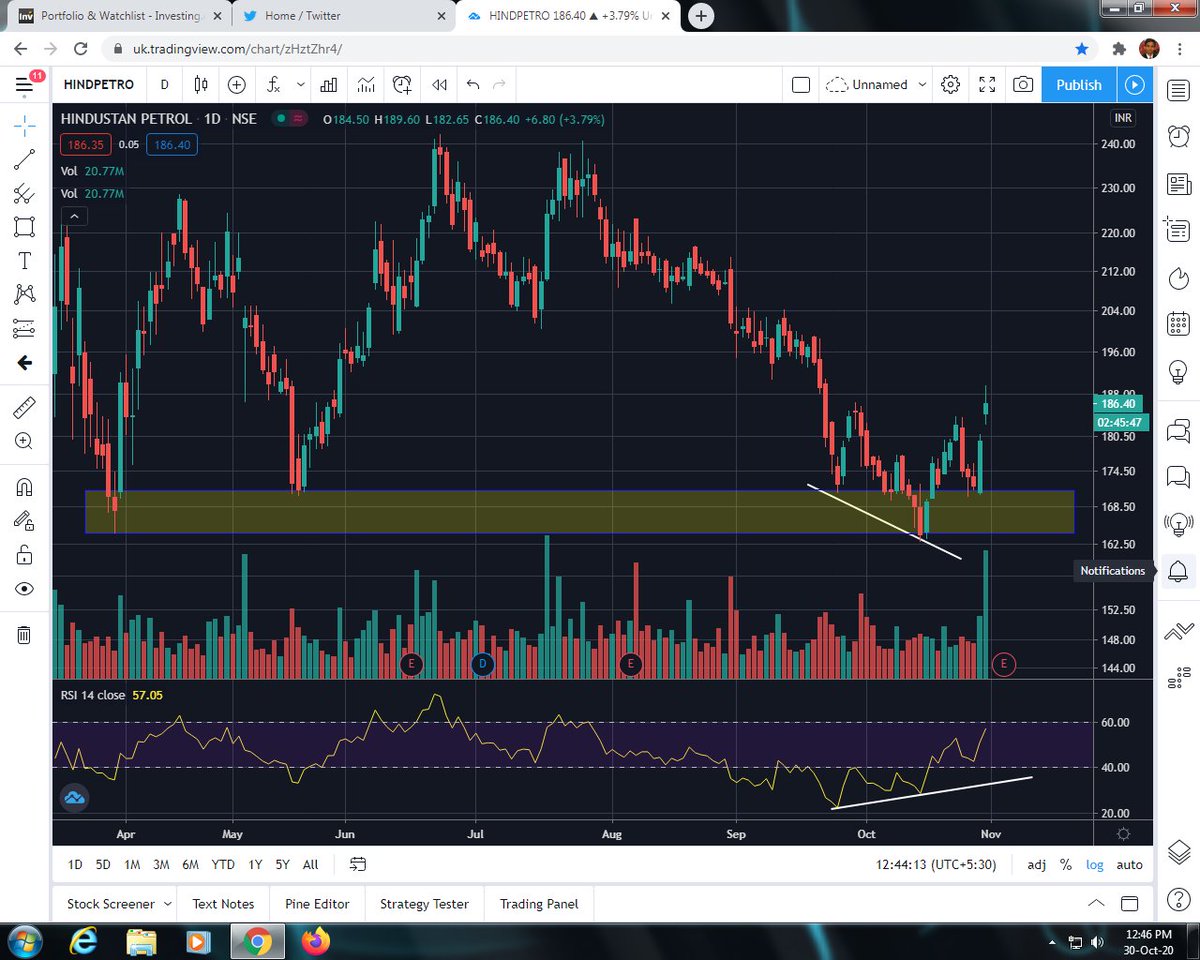This screenshot has width=1200, height=960.
Task: Select the XABCD patterns tool
Action: (x=25, y=294)
